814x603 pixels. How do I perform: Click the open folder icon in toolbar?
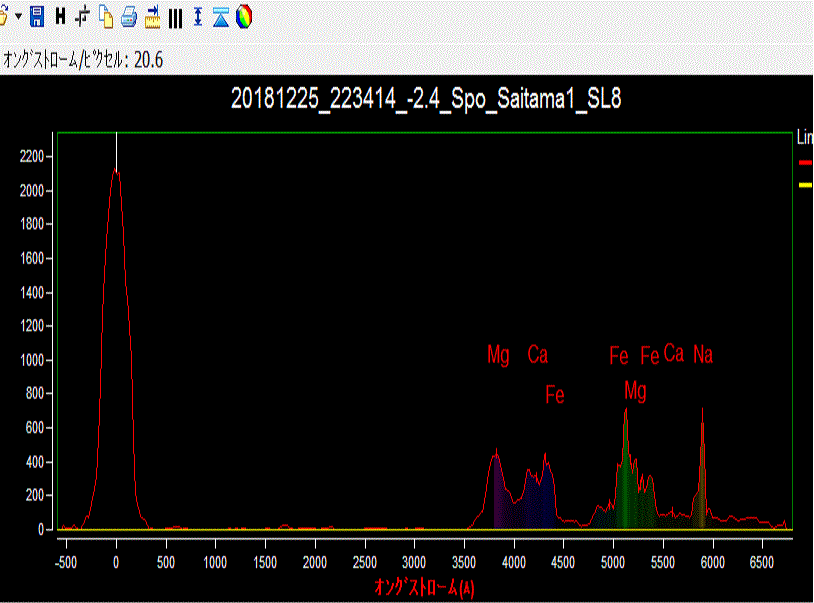(x=3, y=17)
